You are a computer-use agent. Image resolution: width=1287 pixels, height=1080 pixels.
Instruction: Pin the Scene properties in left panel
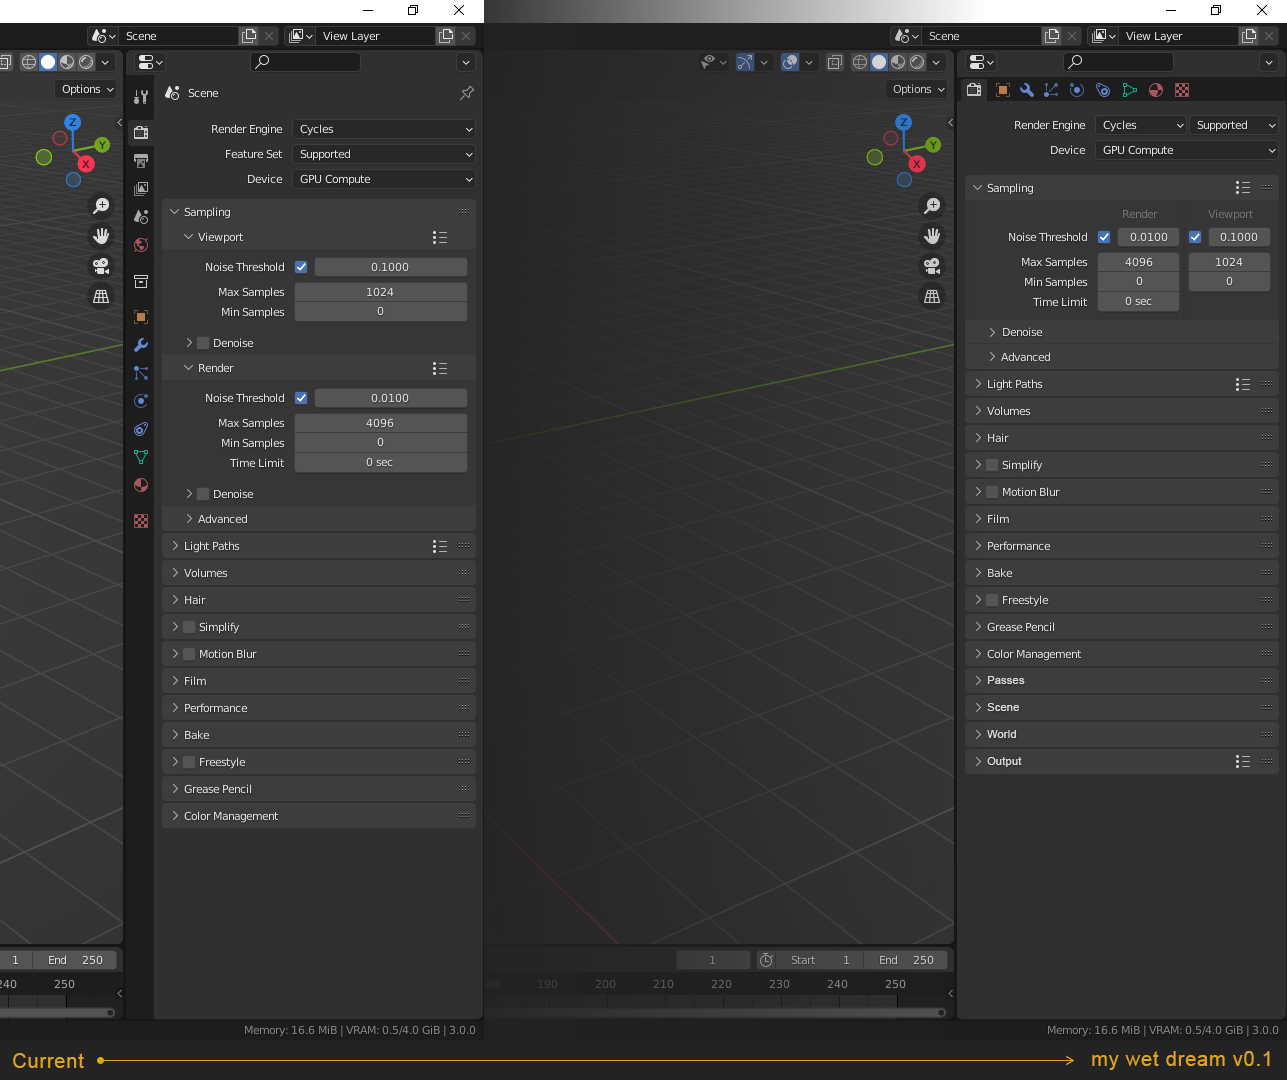pos(467,93)
